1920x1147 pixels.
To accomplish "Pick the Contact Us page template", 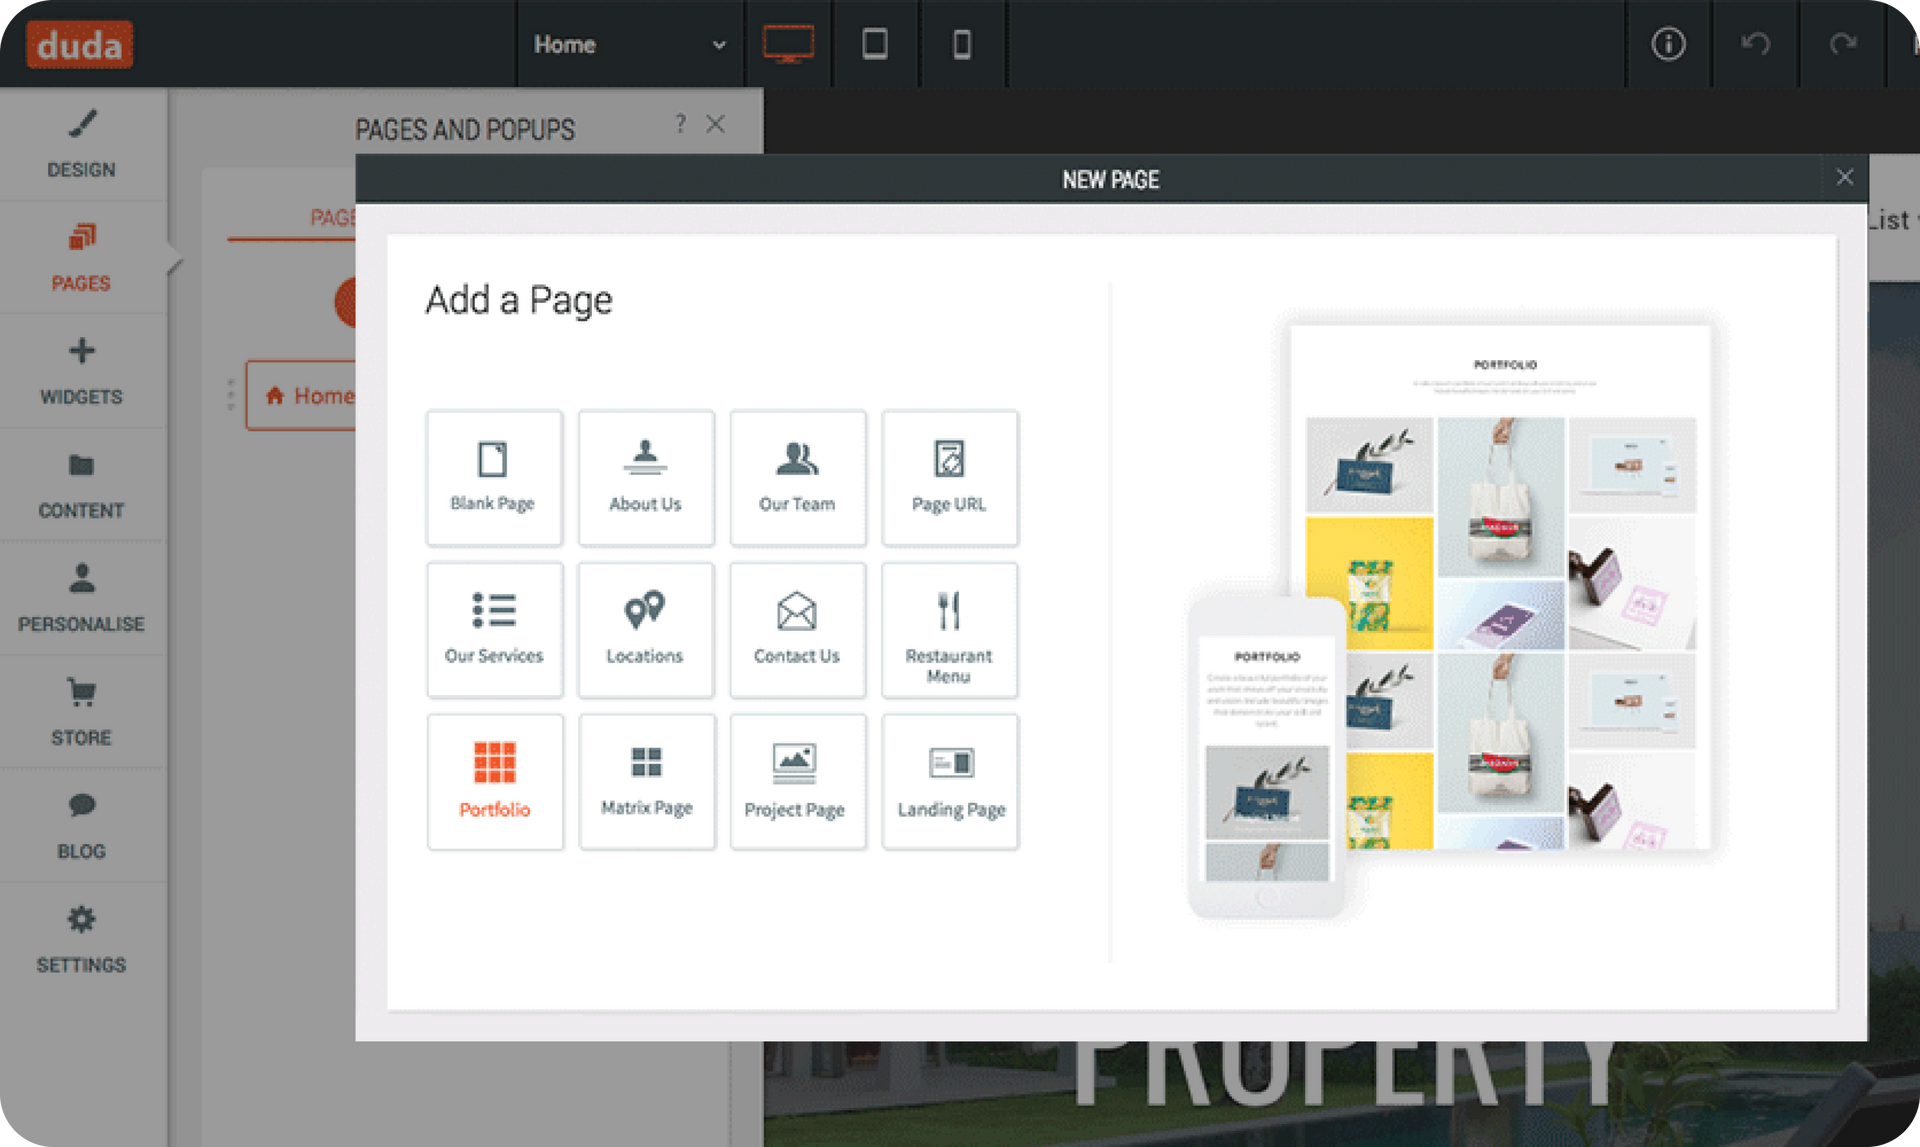I will pyautogui.click(x=798, y=630).
